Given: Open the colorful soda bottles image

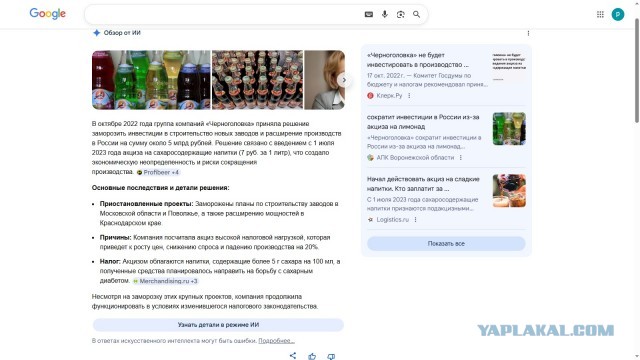Looking at the screenshot, I should 151,80.
